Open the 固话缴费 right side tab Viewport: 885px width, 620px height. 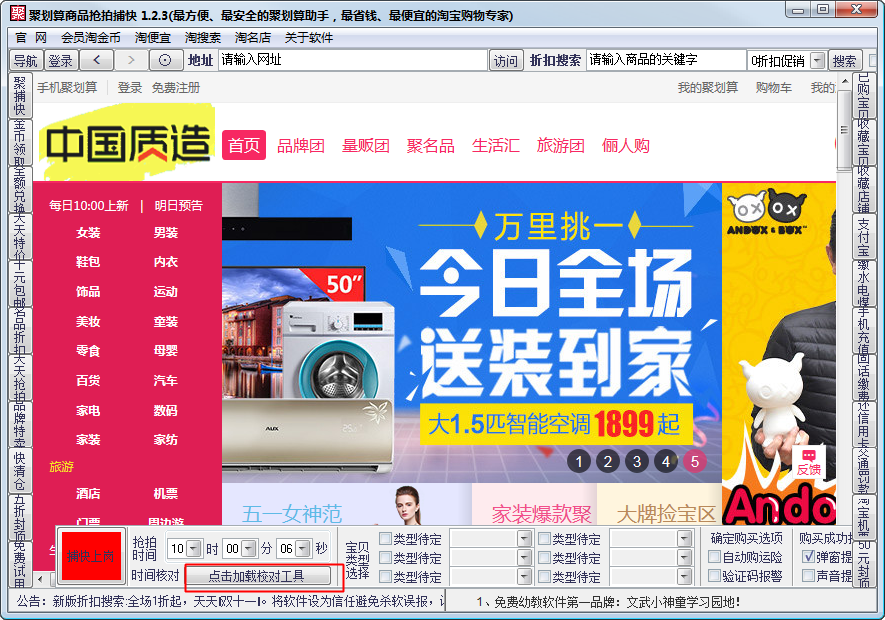pos(864,377)
